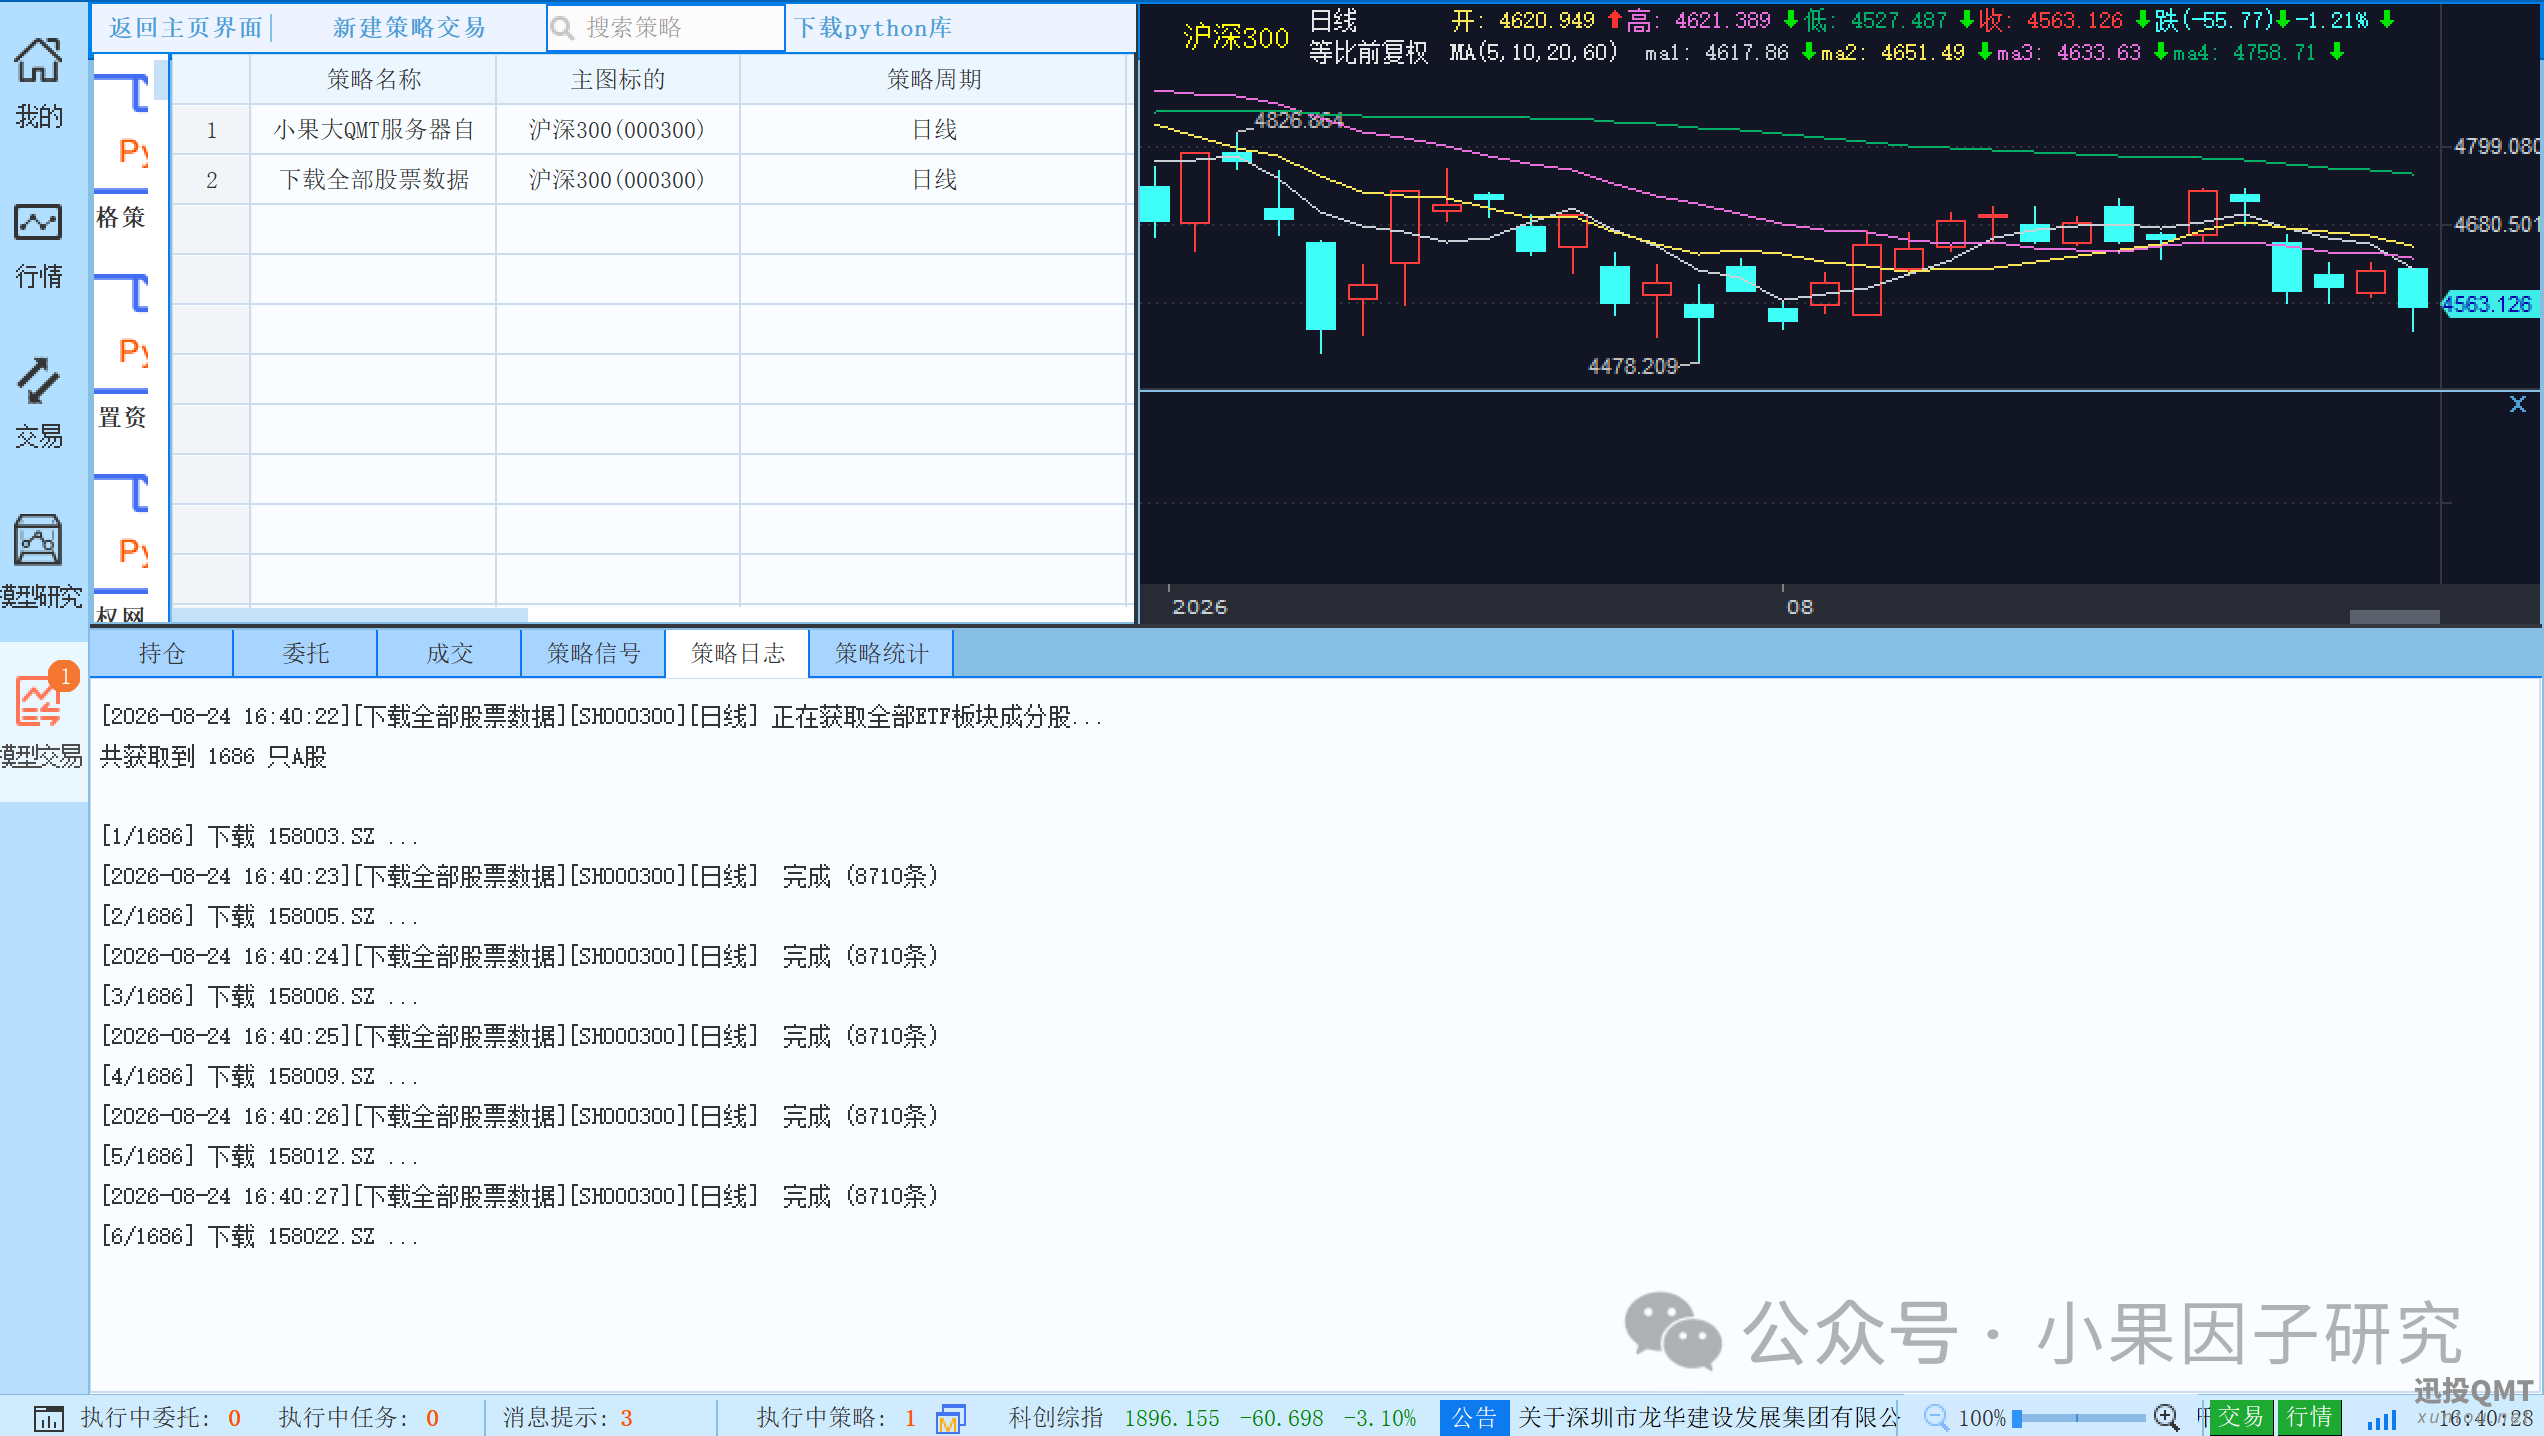Click the signal strength bars icon
The width and height of the screenshot is (2544, 1436).
point(2382,1419)
